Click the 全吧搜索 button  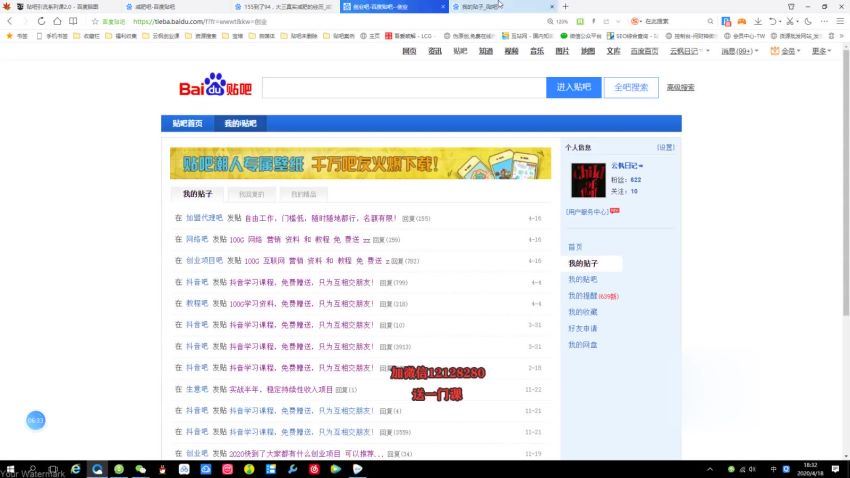coord(631,87)
